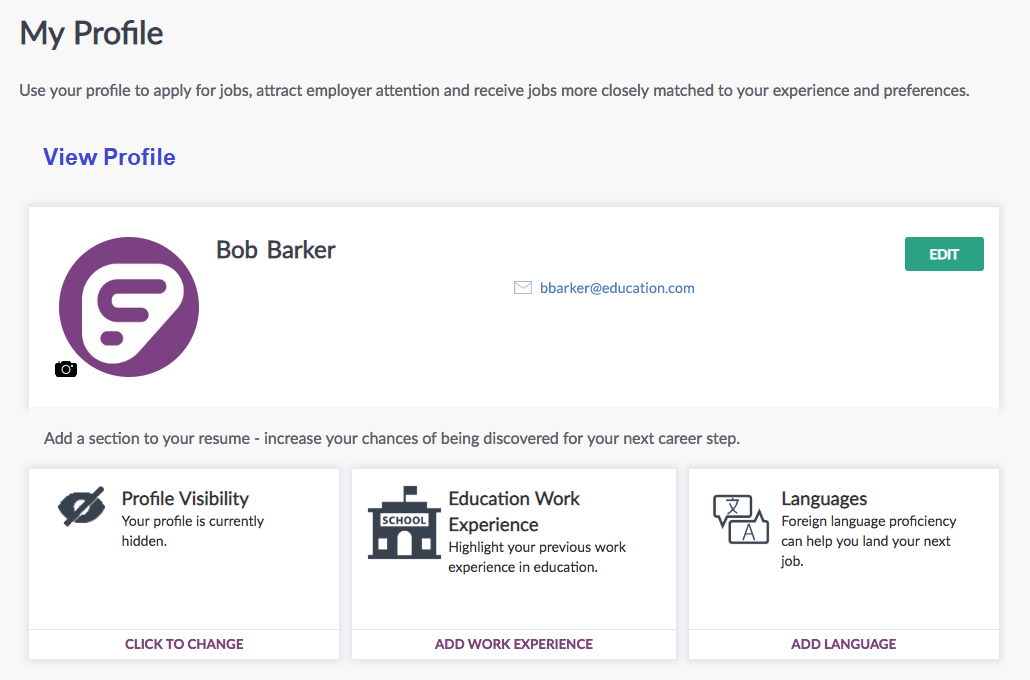Click the camera icon to change photo

pyautogui.click(x=66, y=369)
